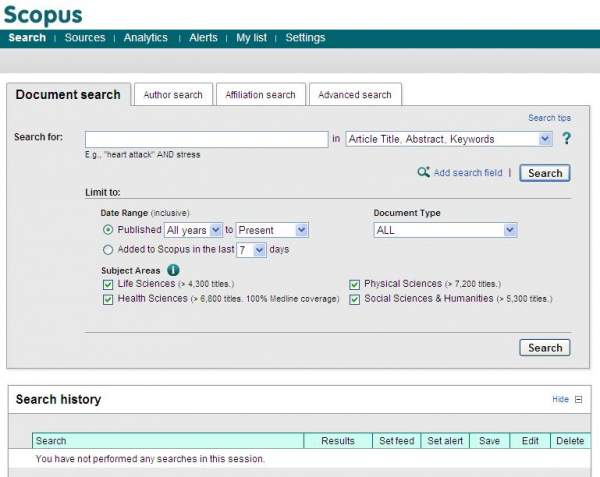Select the Published date range radio button
The width and height of the screenshot is (600, 477).
108,230
